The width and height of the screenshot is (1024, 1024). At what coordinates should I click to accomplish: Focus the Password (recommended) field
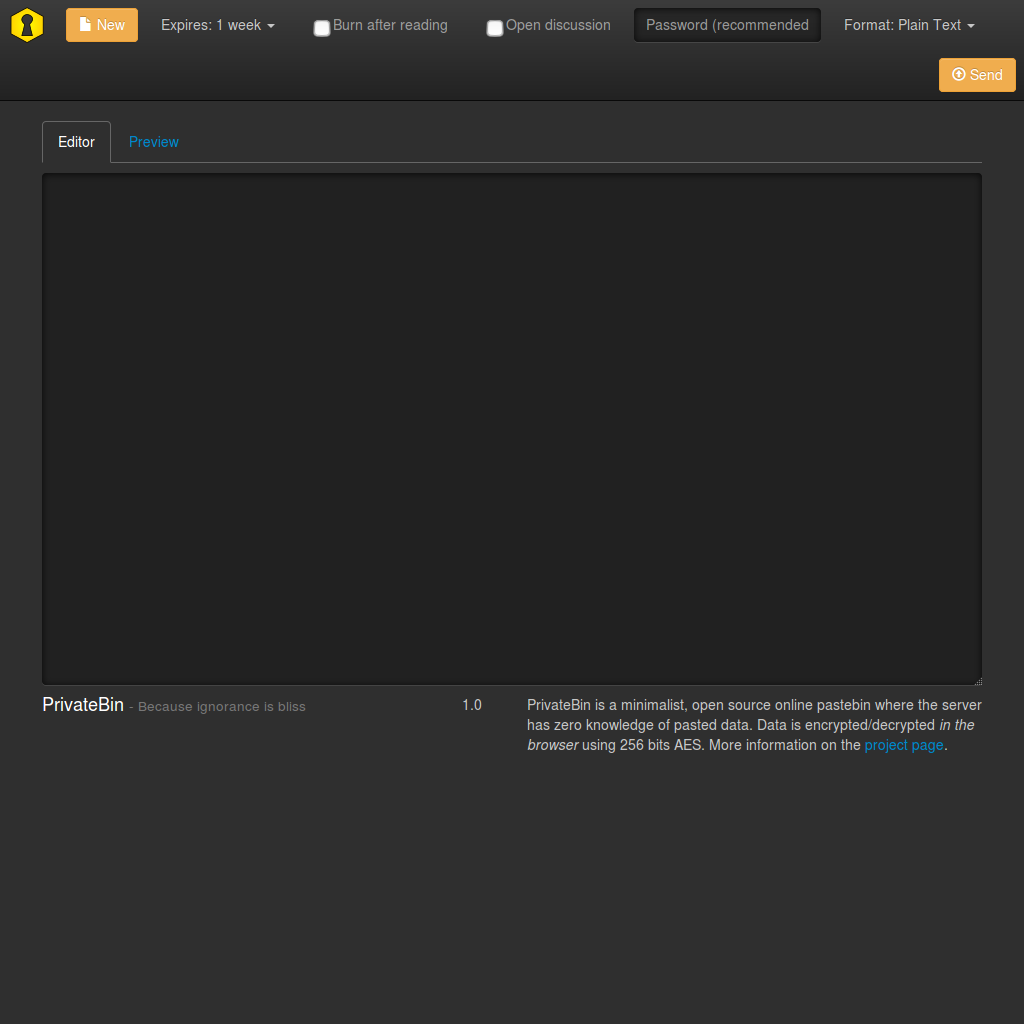(x=727, y=24)
